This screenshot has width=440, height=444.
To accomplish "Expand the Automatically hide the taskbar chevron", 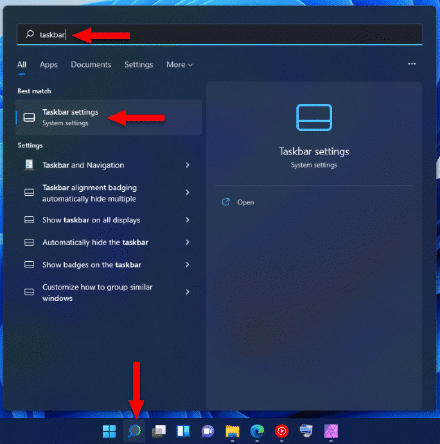I will pos(187,242).
